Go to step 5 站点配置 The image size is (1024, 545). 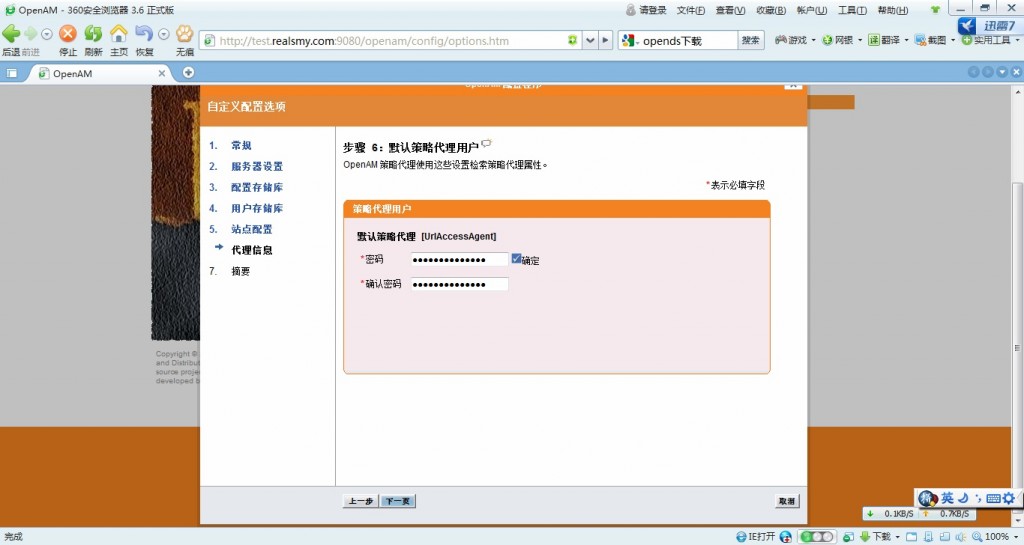click(x=251, y=228)
